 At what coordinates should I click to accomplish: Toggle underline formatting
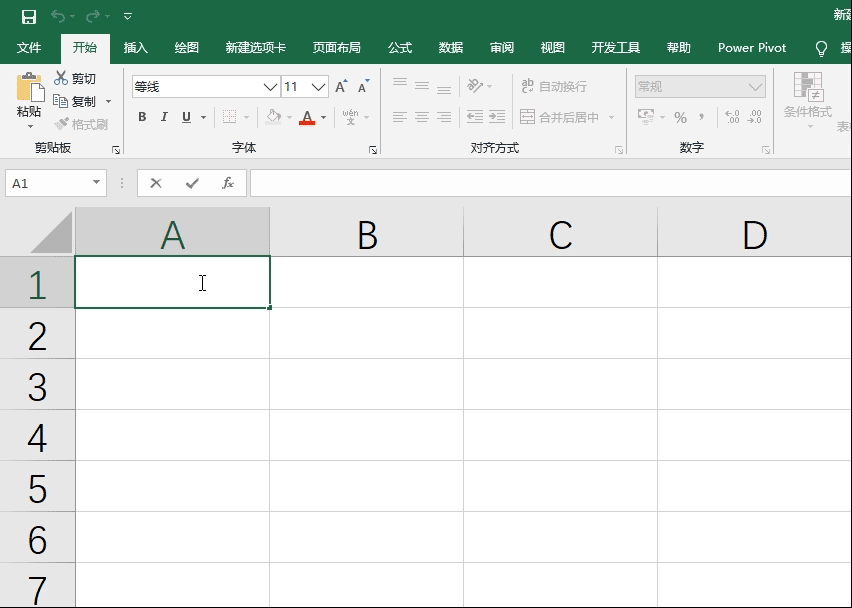[x=186, y=117]
